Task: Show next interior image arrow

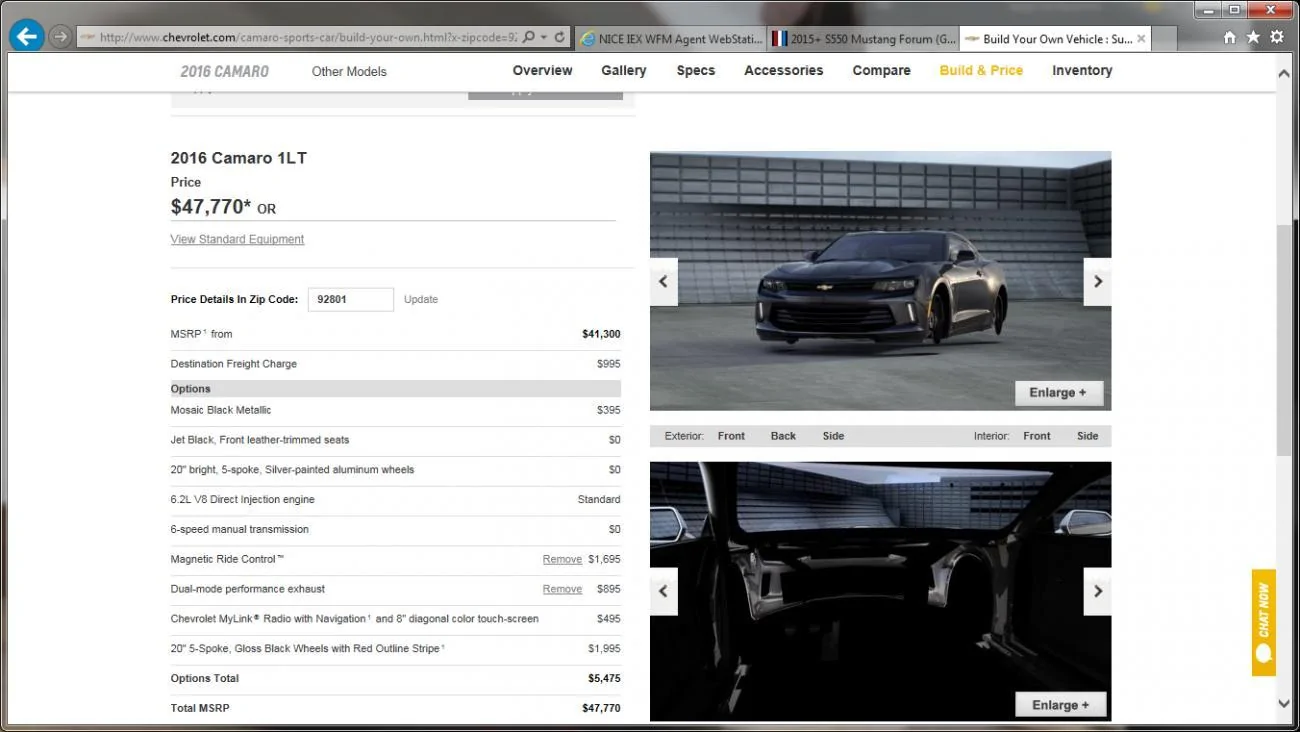Action: coord(1097,591)
